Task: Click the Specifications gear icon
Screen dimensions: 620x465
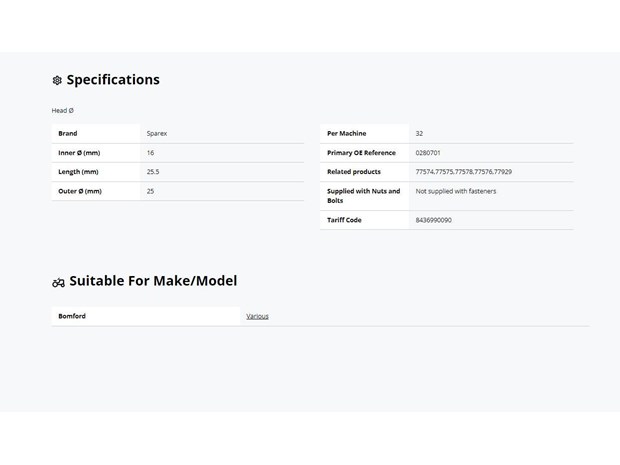Action: pyautogui.click(x=57, y=80)
